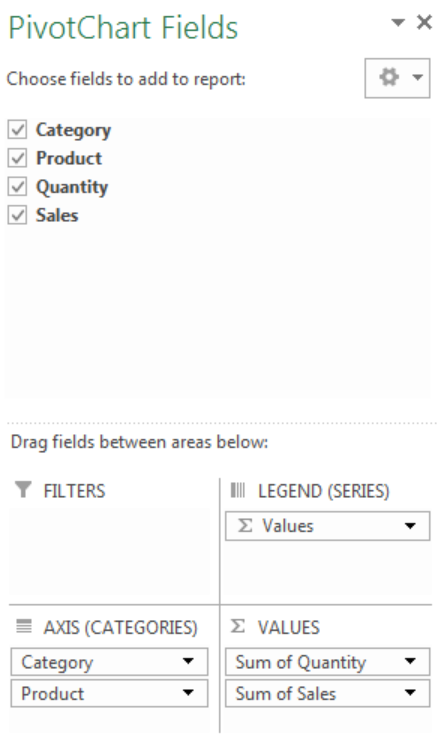
Task: Open the Values legend field dropdown
Action: coord(410,526)
